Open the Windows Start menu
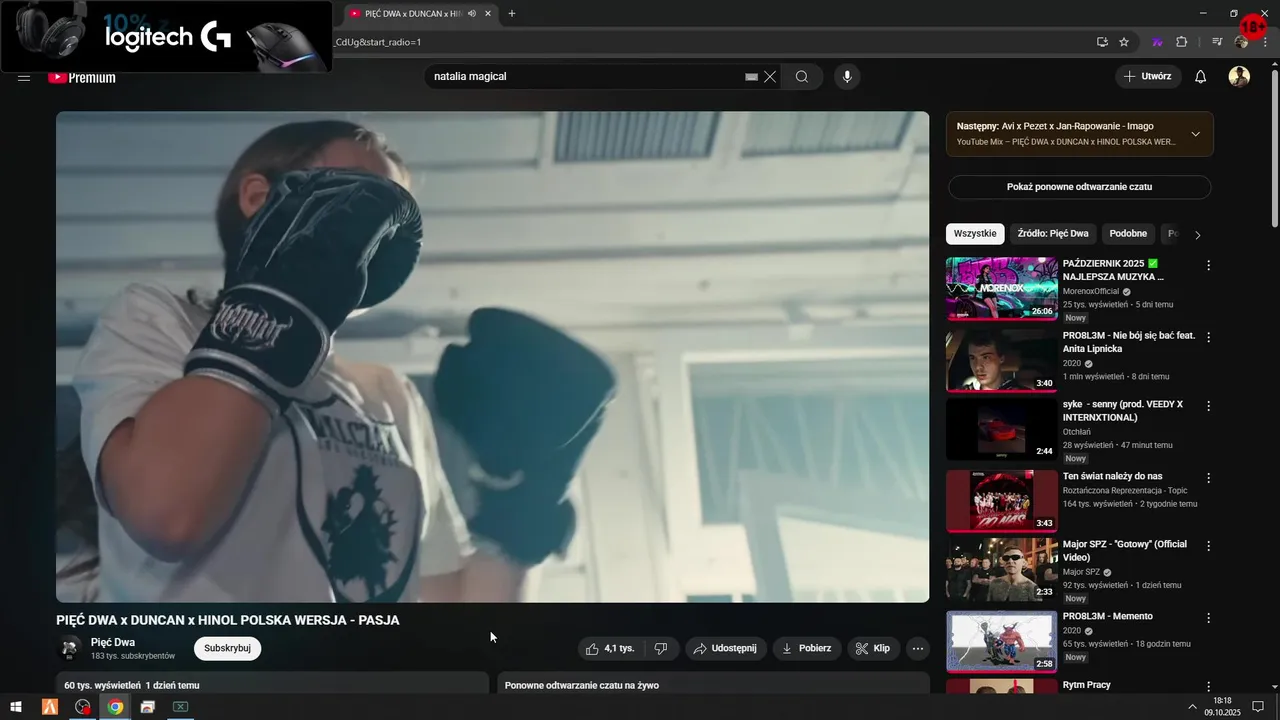Image resolution: width=1280 pixels, height=720 pixels. [x=16, y=707]
